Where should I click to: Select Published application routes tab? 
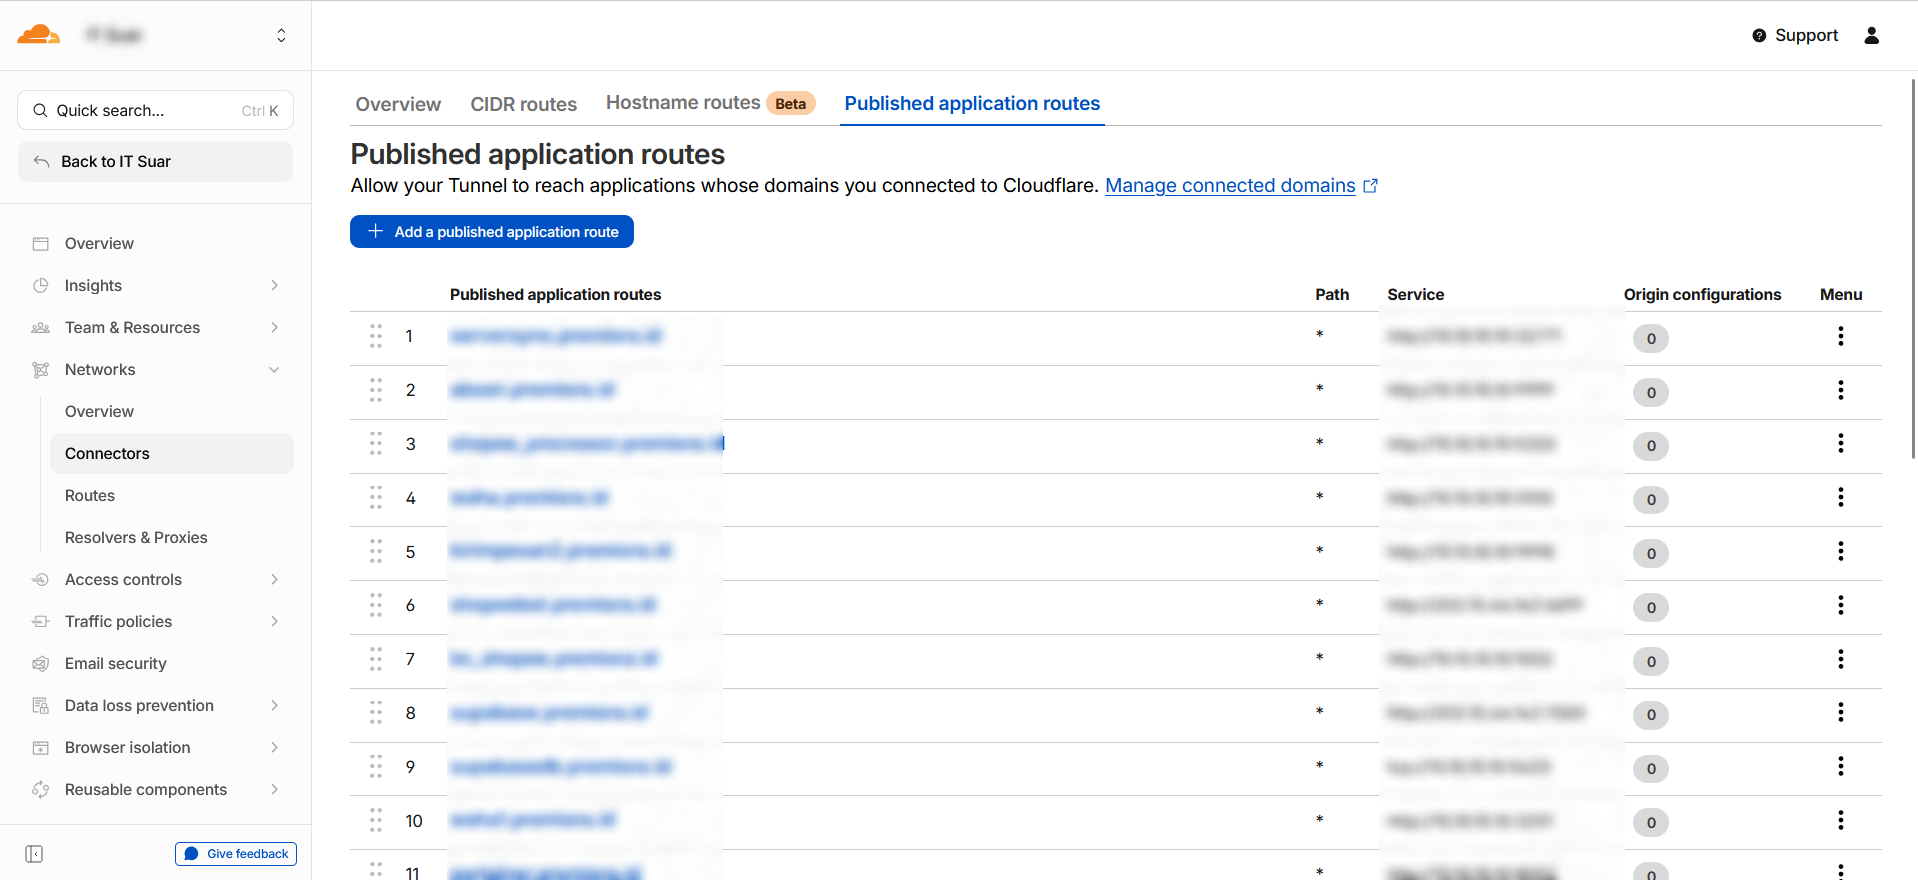click(972, 103)
